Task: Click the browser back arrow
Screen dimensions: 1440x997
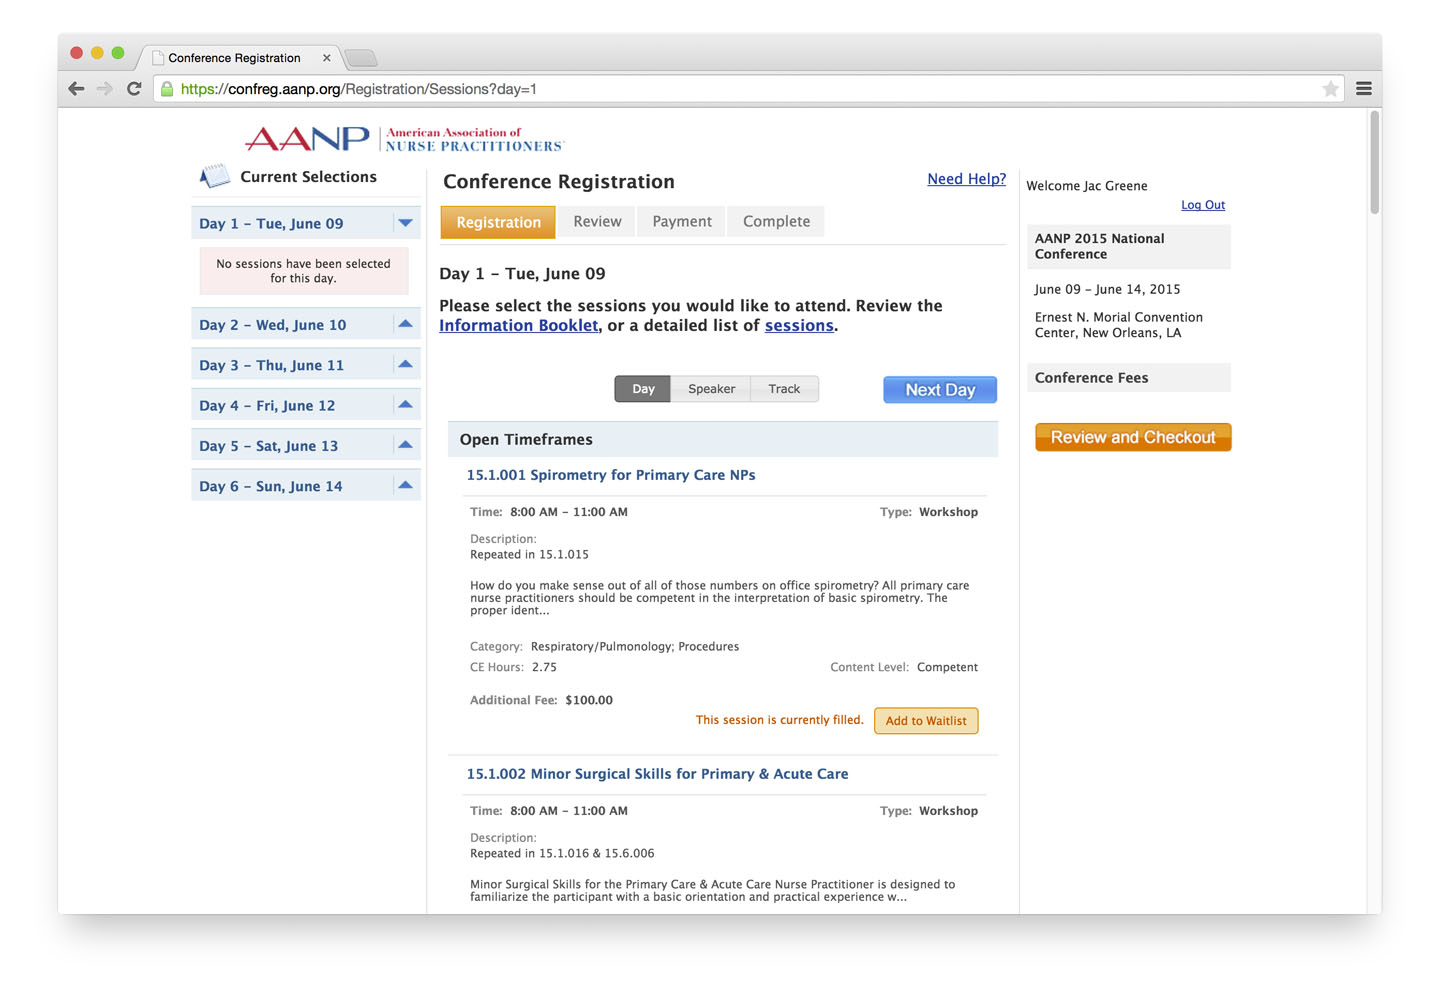Action: [x=76, y=89]
